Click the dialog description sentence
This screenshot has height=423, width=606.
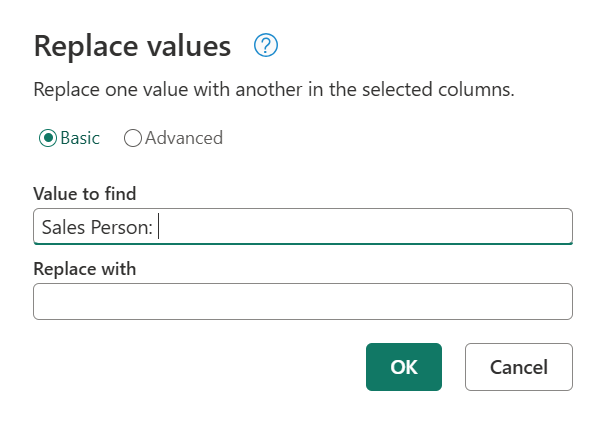273,90
